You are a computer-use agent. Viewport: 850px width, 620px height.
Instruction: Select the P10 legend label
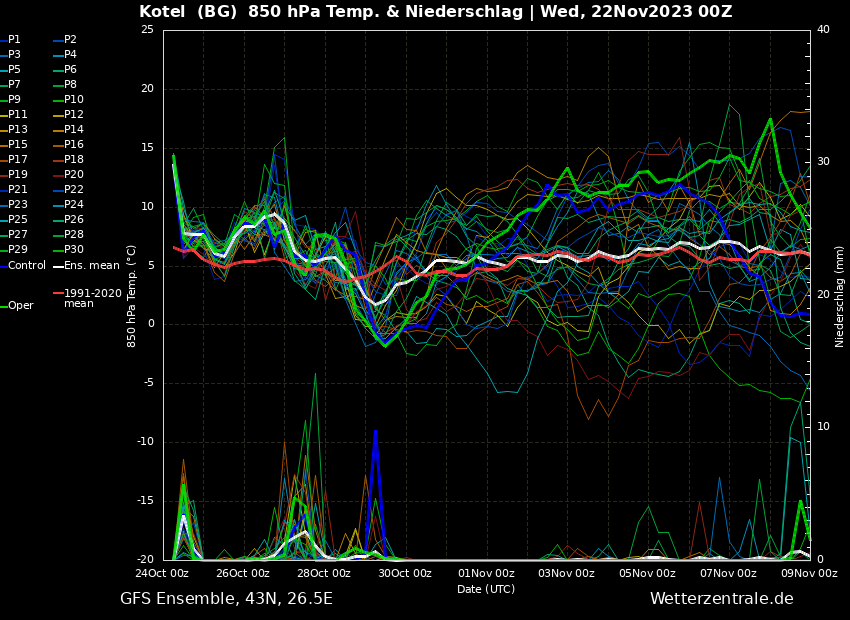point(74,100)
